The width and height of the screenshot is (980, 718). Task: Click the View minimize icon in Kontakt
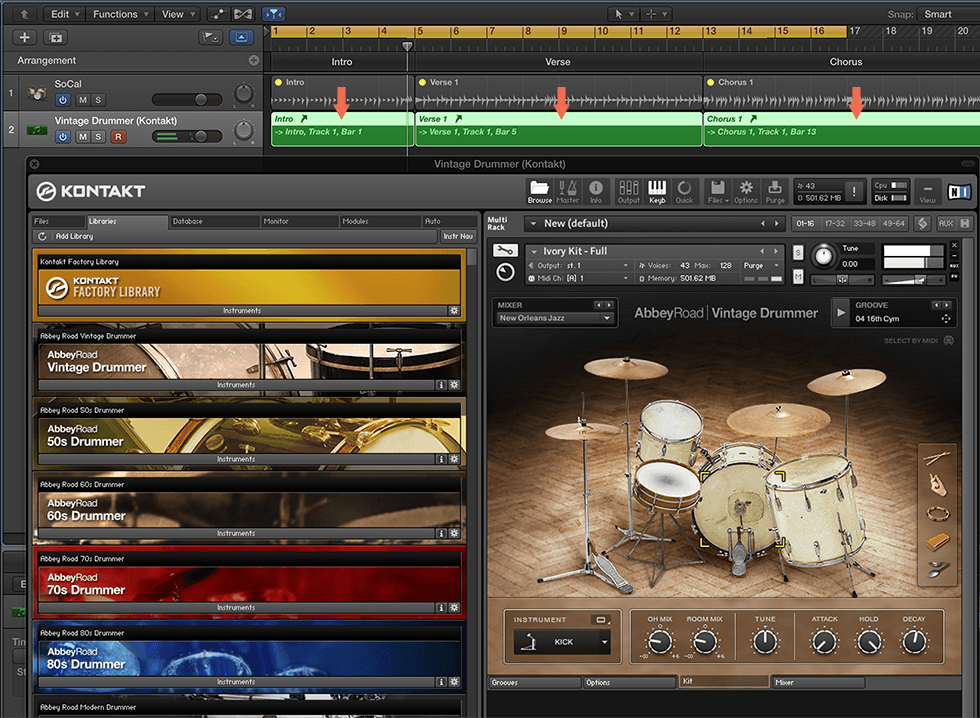click(928, 191)
